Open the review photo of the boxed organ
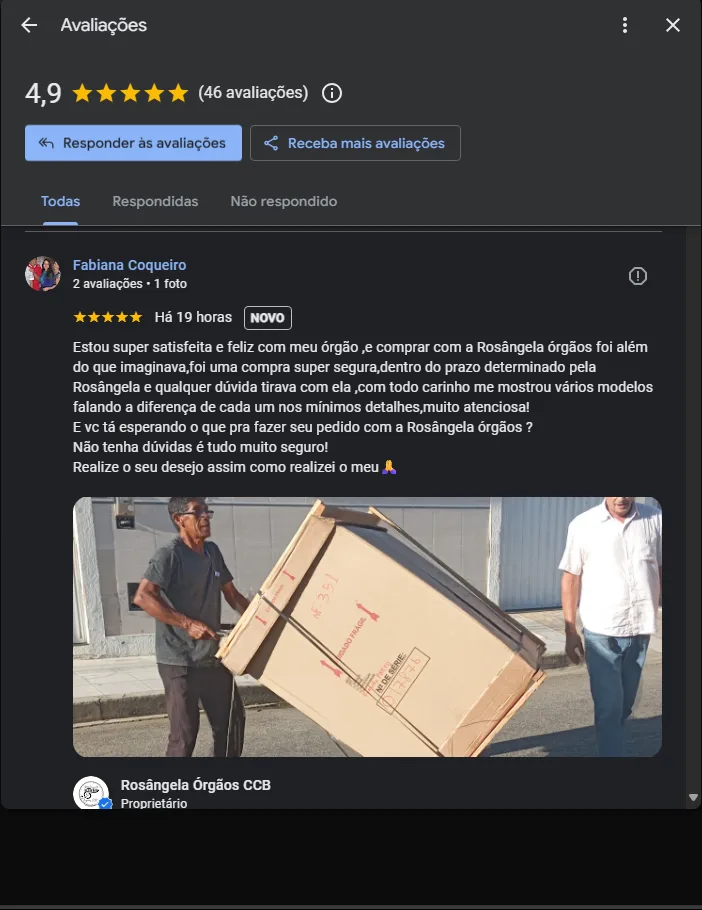Viewport: 702px width, 910px height. point(367,627)
